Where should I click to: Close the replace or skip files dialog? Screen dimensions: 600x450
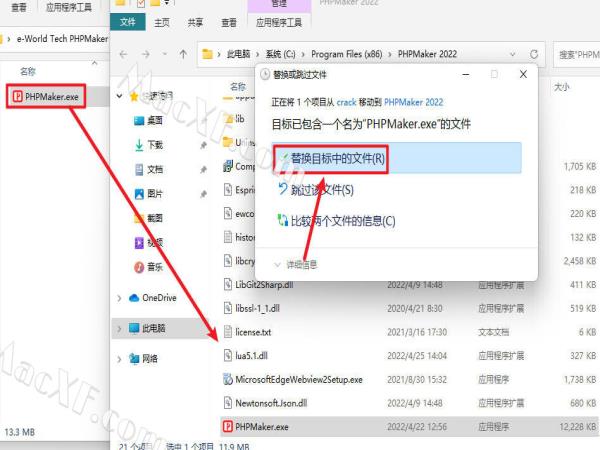523,74
